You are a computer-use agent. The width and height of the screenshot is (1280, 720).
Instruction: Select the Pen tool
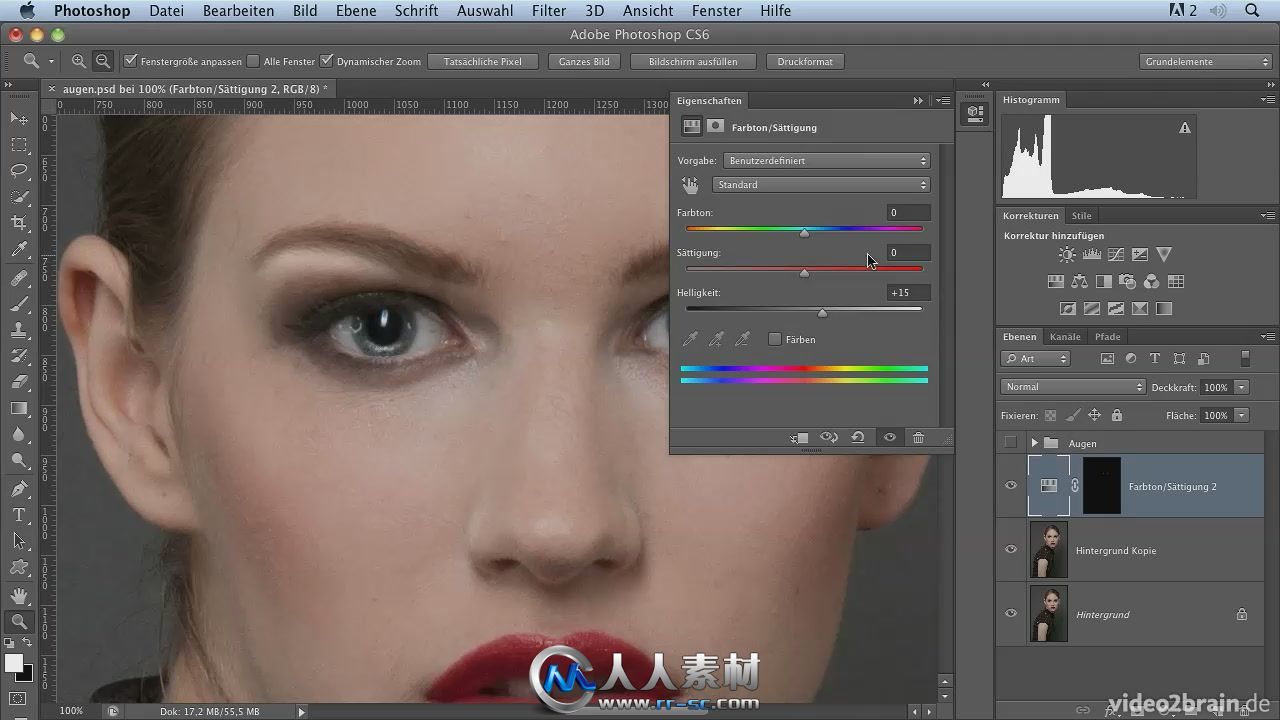19,489
